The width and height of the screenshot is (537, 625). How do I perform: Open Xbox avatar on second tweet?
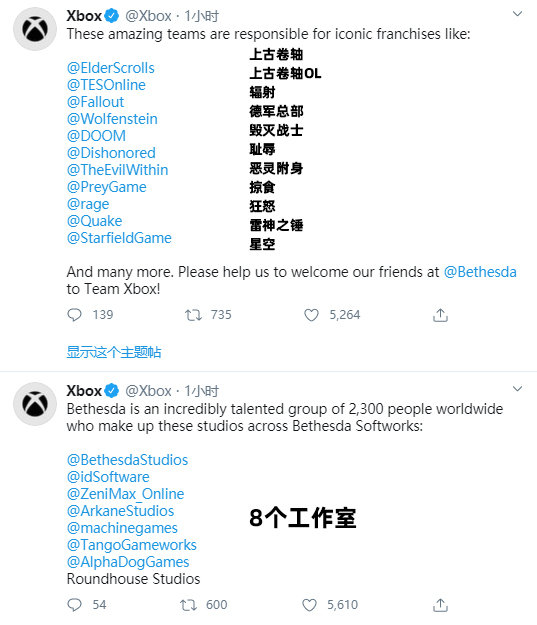pyautogui.click(x=35, y=404)
